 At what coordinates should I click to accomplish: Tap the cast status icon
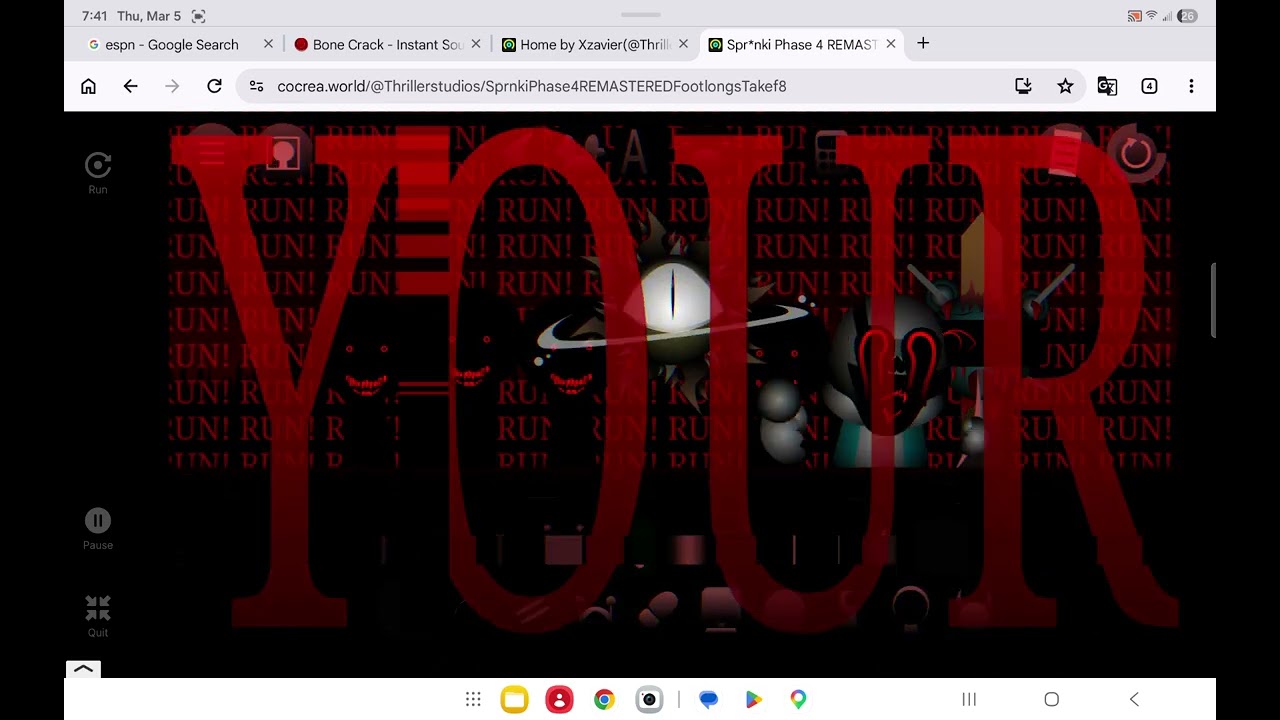(x=1134, y=16)
